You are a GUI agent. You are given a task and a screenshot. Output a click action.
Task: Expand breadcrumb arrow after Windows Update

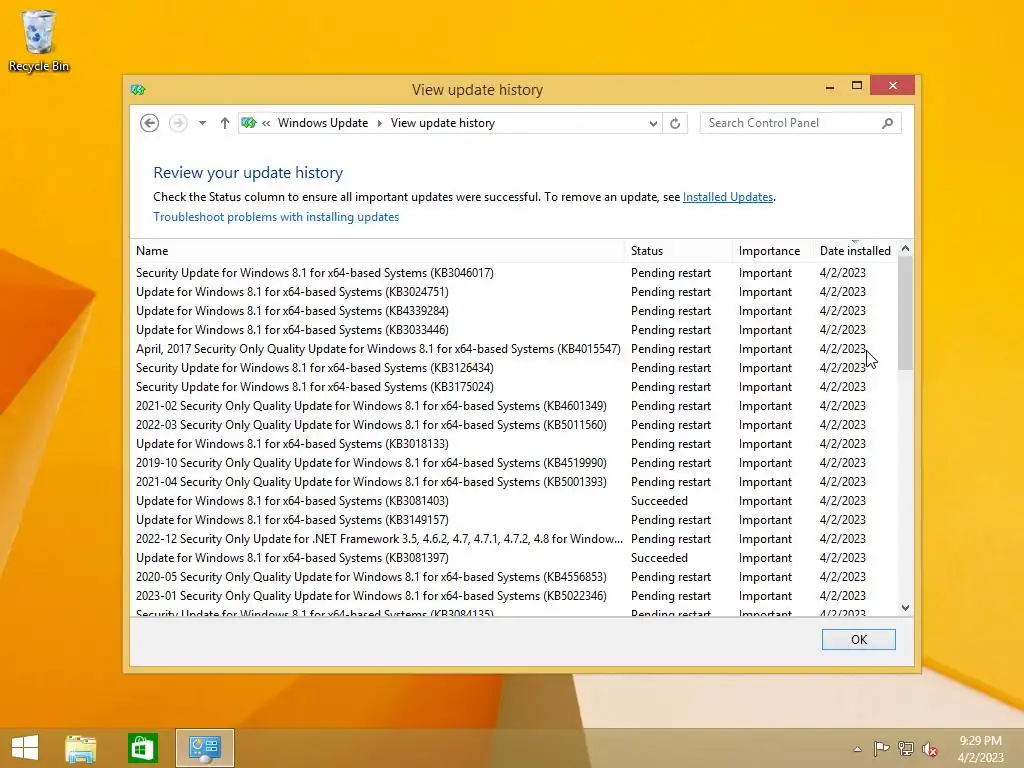coord(379,123)
